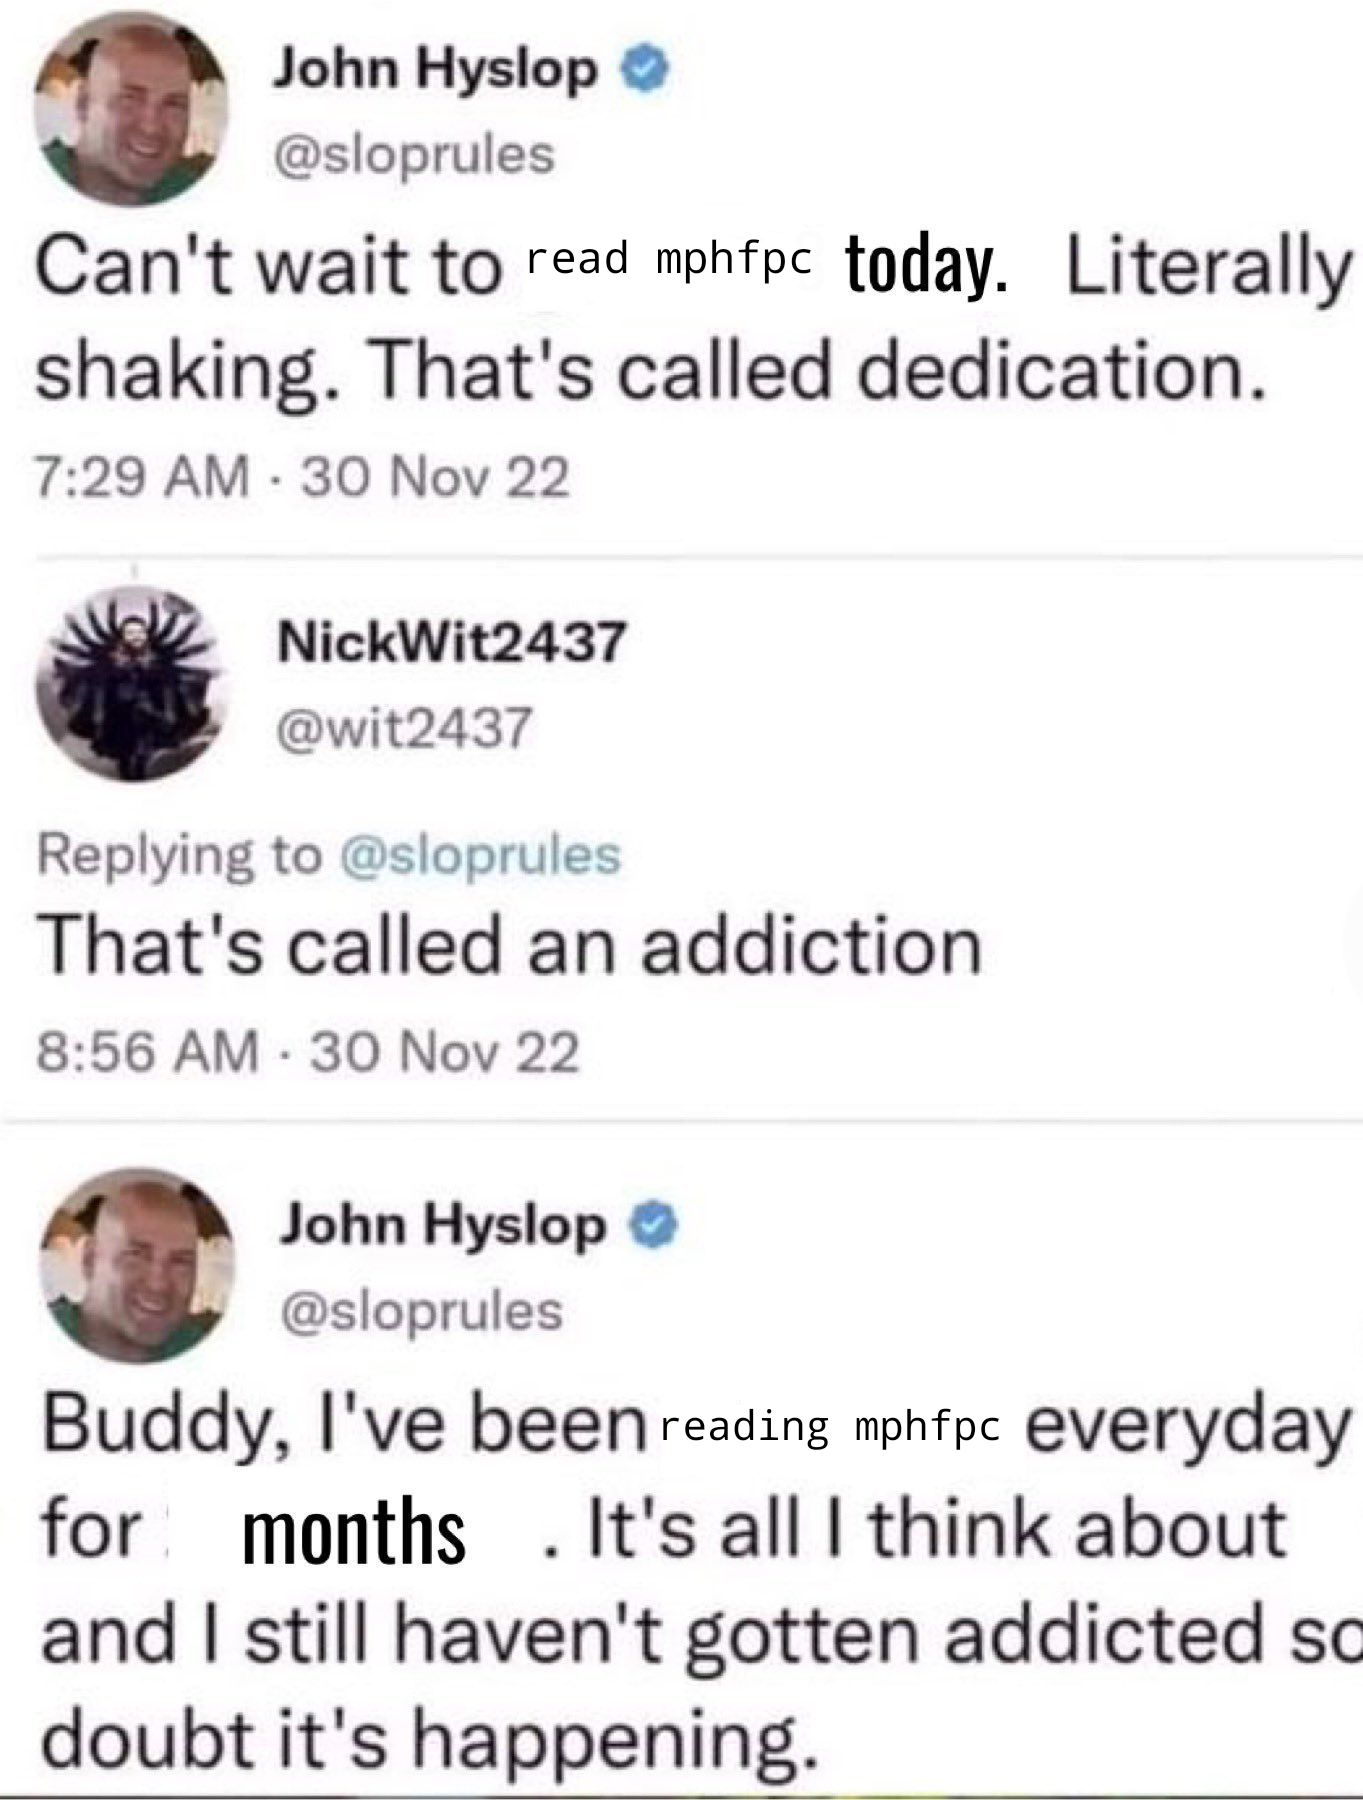
Task: Open John Hyslop's avatar on the first tweet
Action: (x=132, y=110)
